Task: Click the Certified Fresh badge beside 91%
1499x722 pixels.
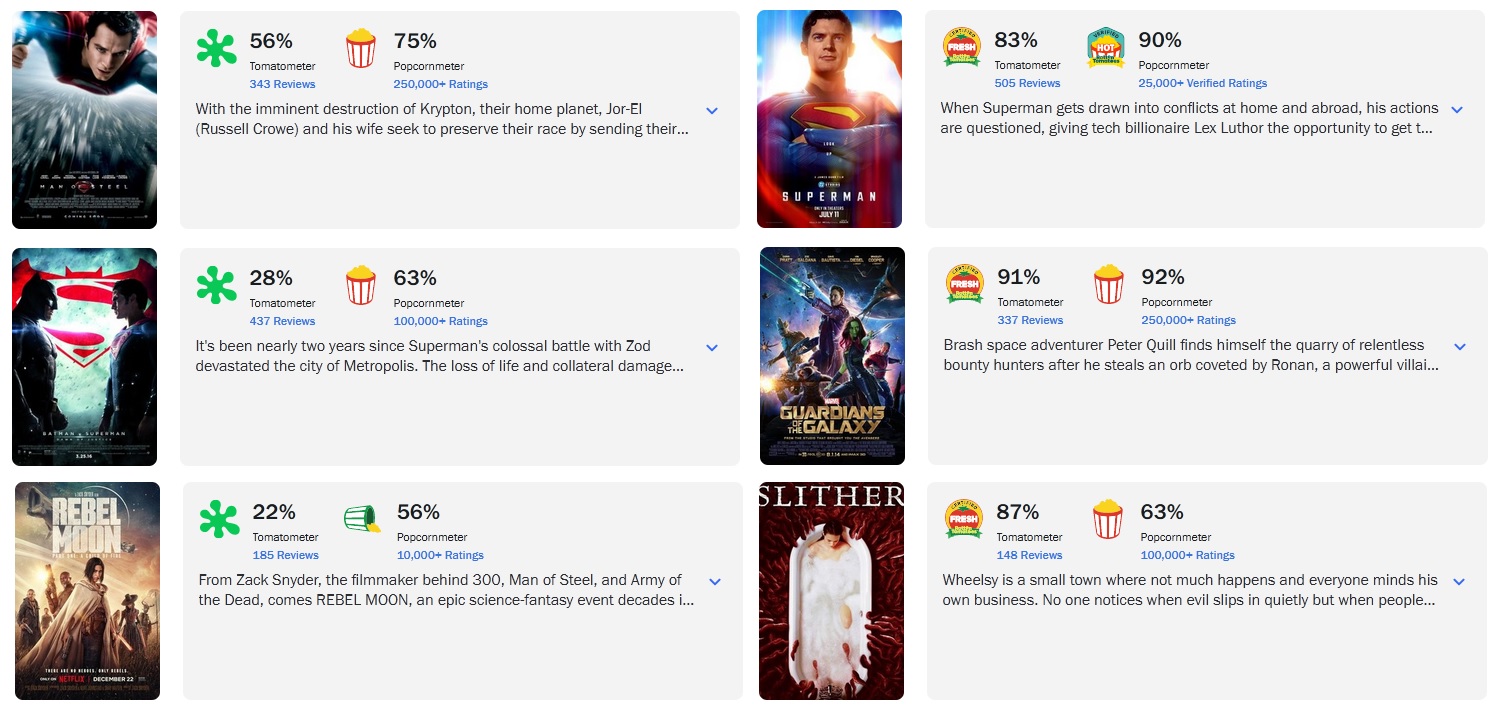Action: [965, 285]
